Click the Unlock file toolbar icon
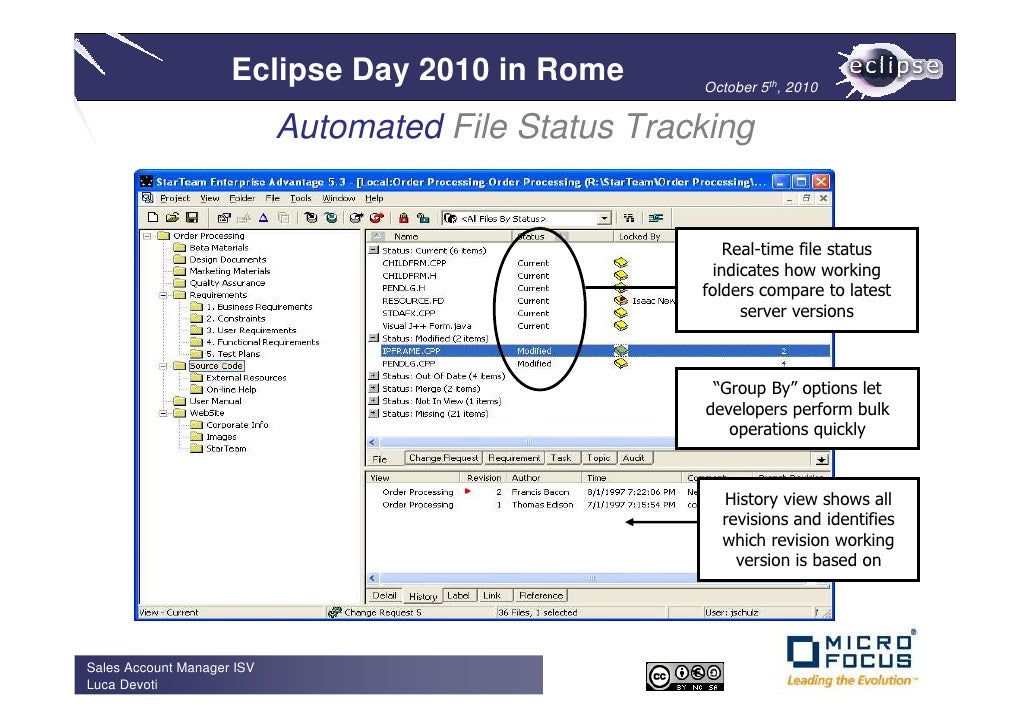Screen dimensions: 1030x728 pos(423,217)
